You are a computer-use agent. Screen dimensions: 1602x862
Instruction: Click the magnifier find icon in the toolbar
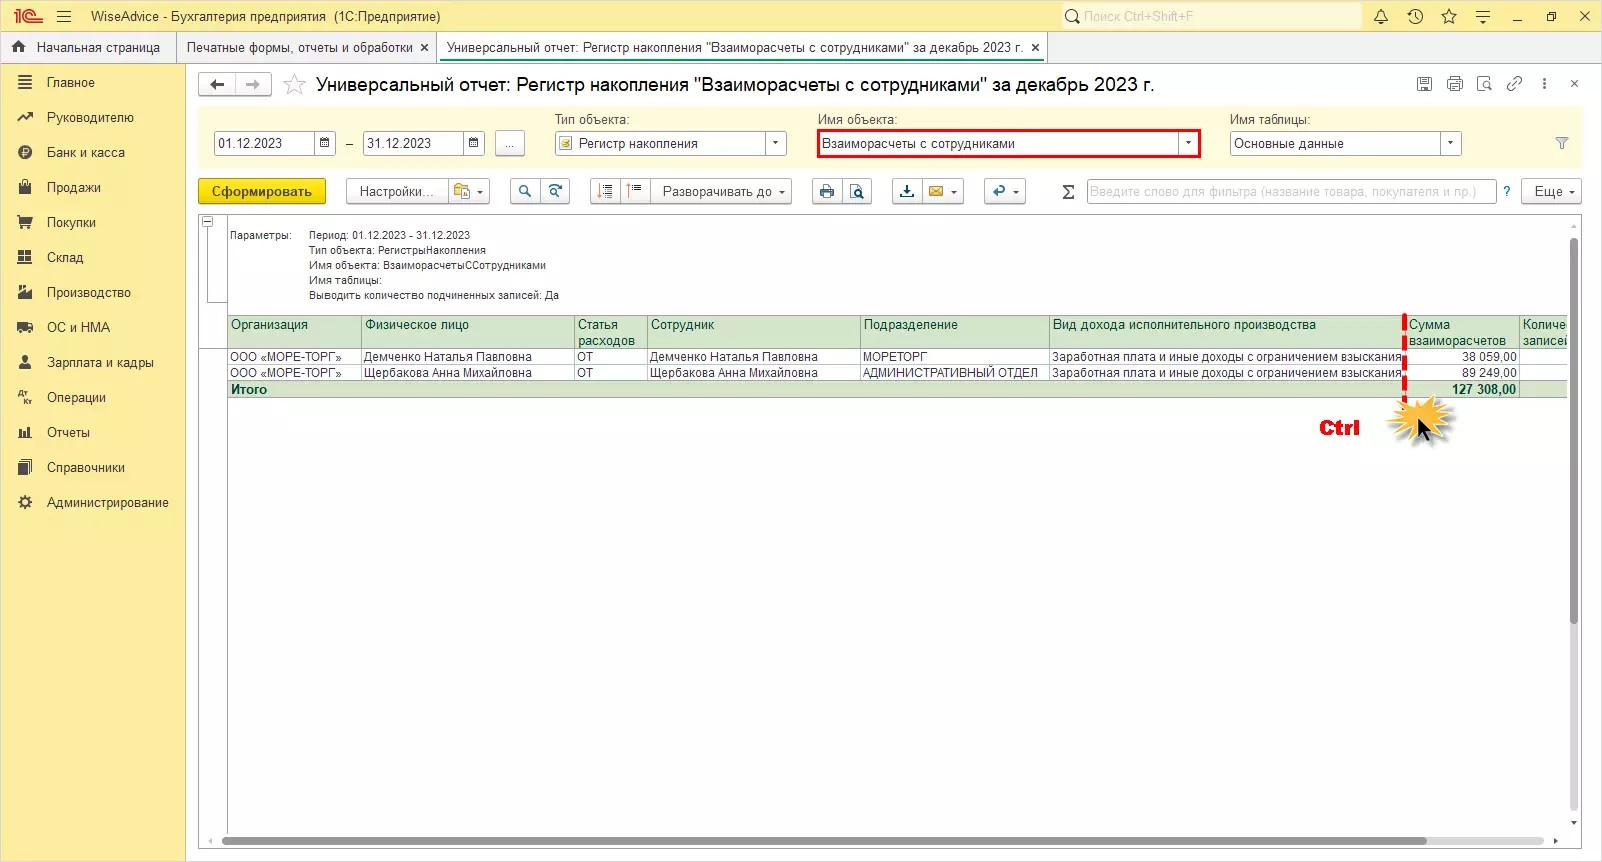click(x=524, y=192)
